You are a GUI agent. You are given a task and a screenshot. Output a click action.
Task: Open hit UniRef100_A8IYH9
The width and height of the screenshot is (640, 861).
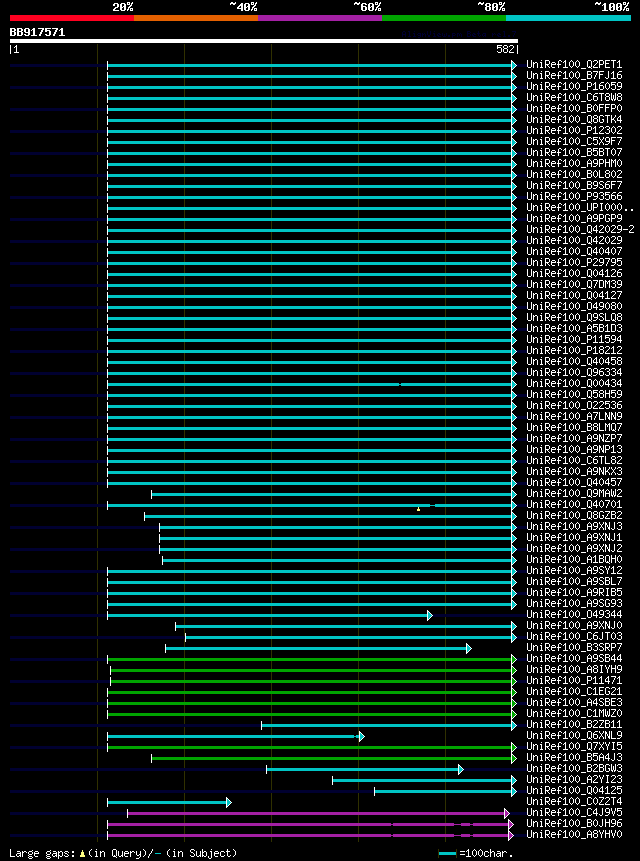[x=574, y=669]
